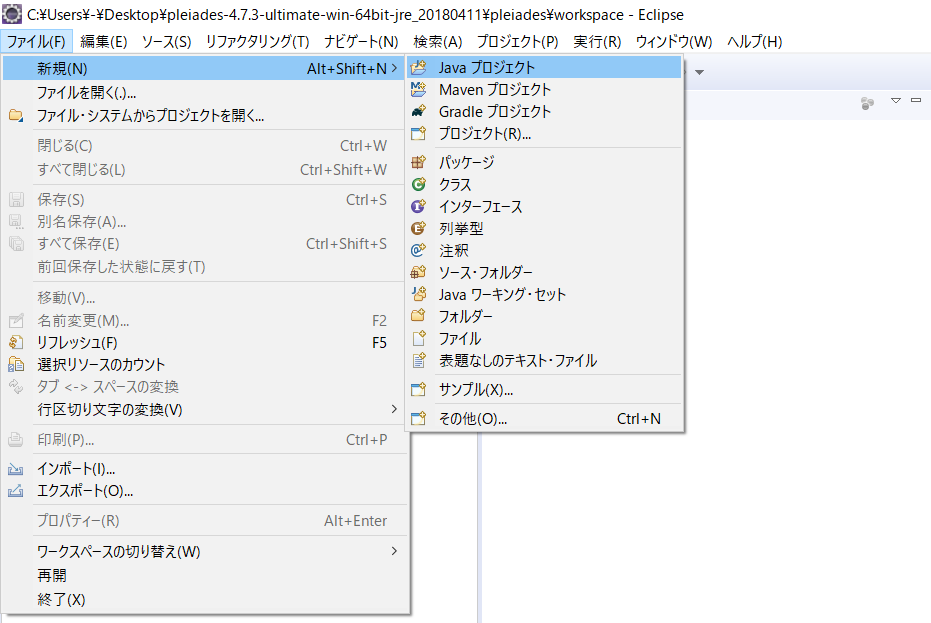Screen dimensions: 931x623
Task: Open the ナビゲート(N) menu
Action: 361,42
